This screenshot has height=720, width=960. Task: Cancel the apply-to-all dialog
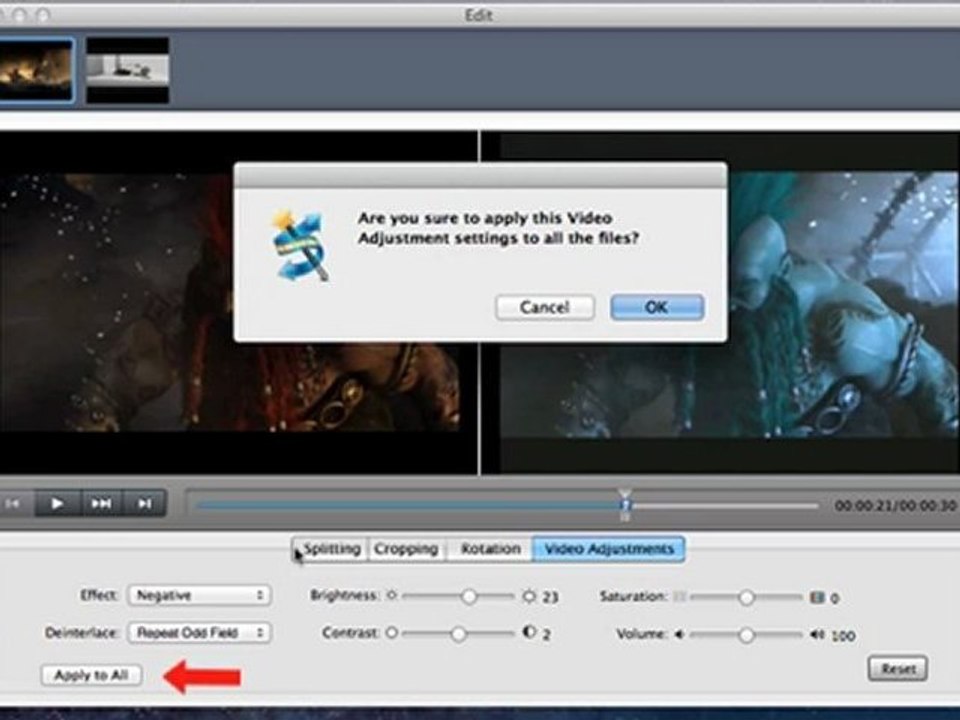[x=544, y=307]
